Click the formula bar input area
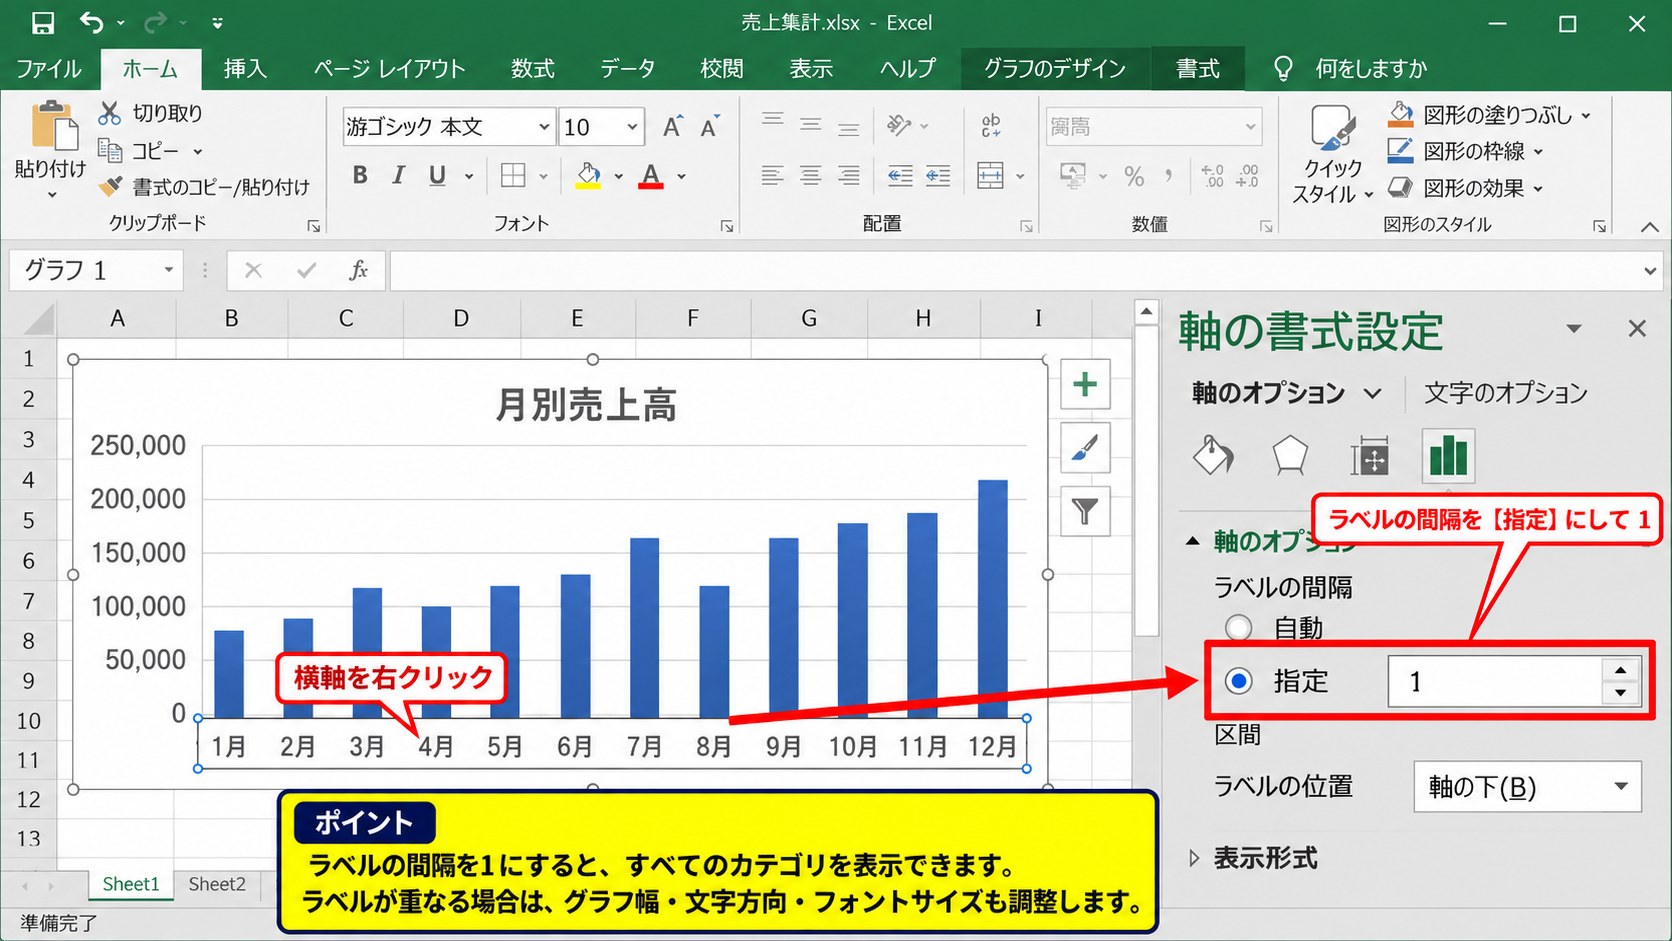1672x941 pixels. (1015, 270)
